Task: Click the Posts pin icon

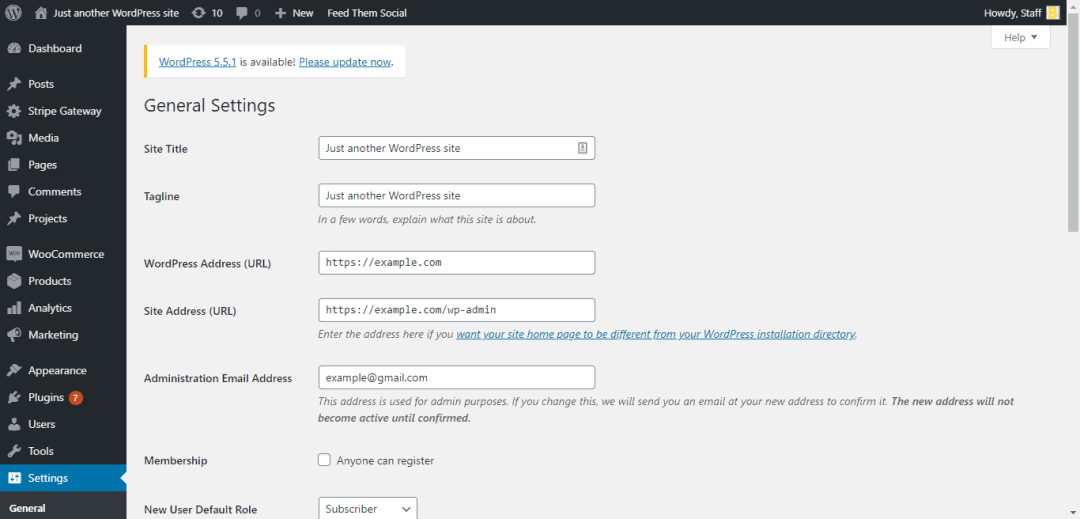Action: pyautogui.click(x=14, y=84)
